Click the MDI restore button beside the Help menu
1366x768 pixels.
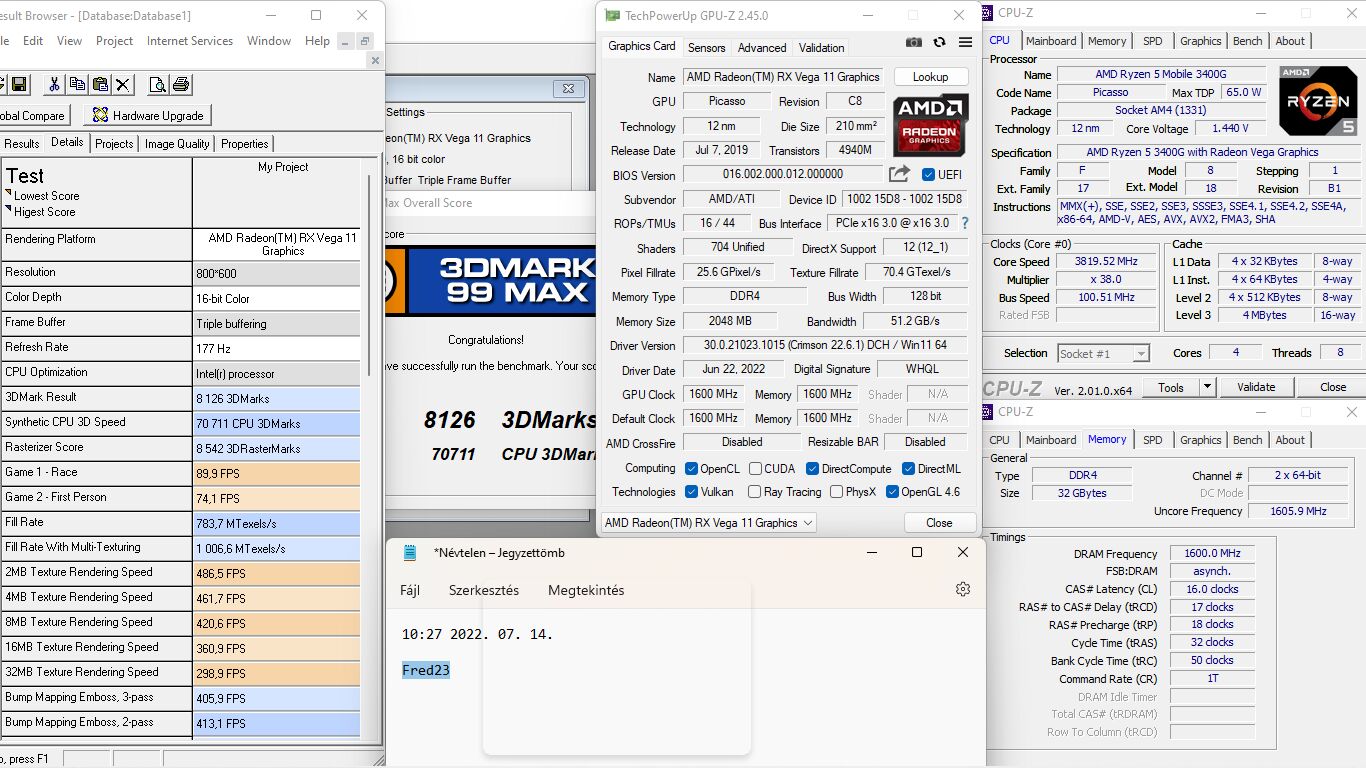point(365,41)
